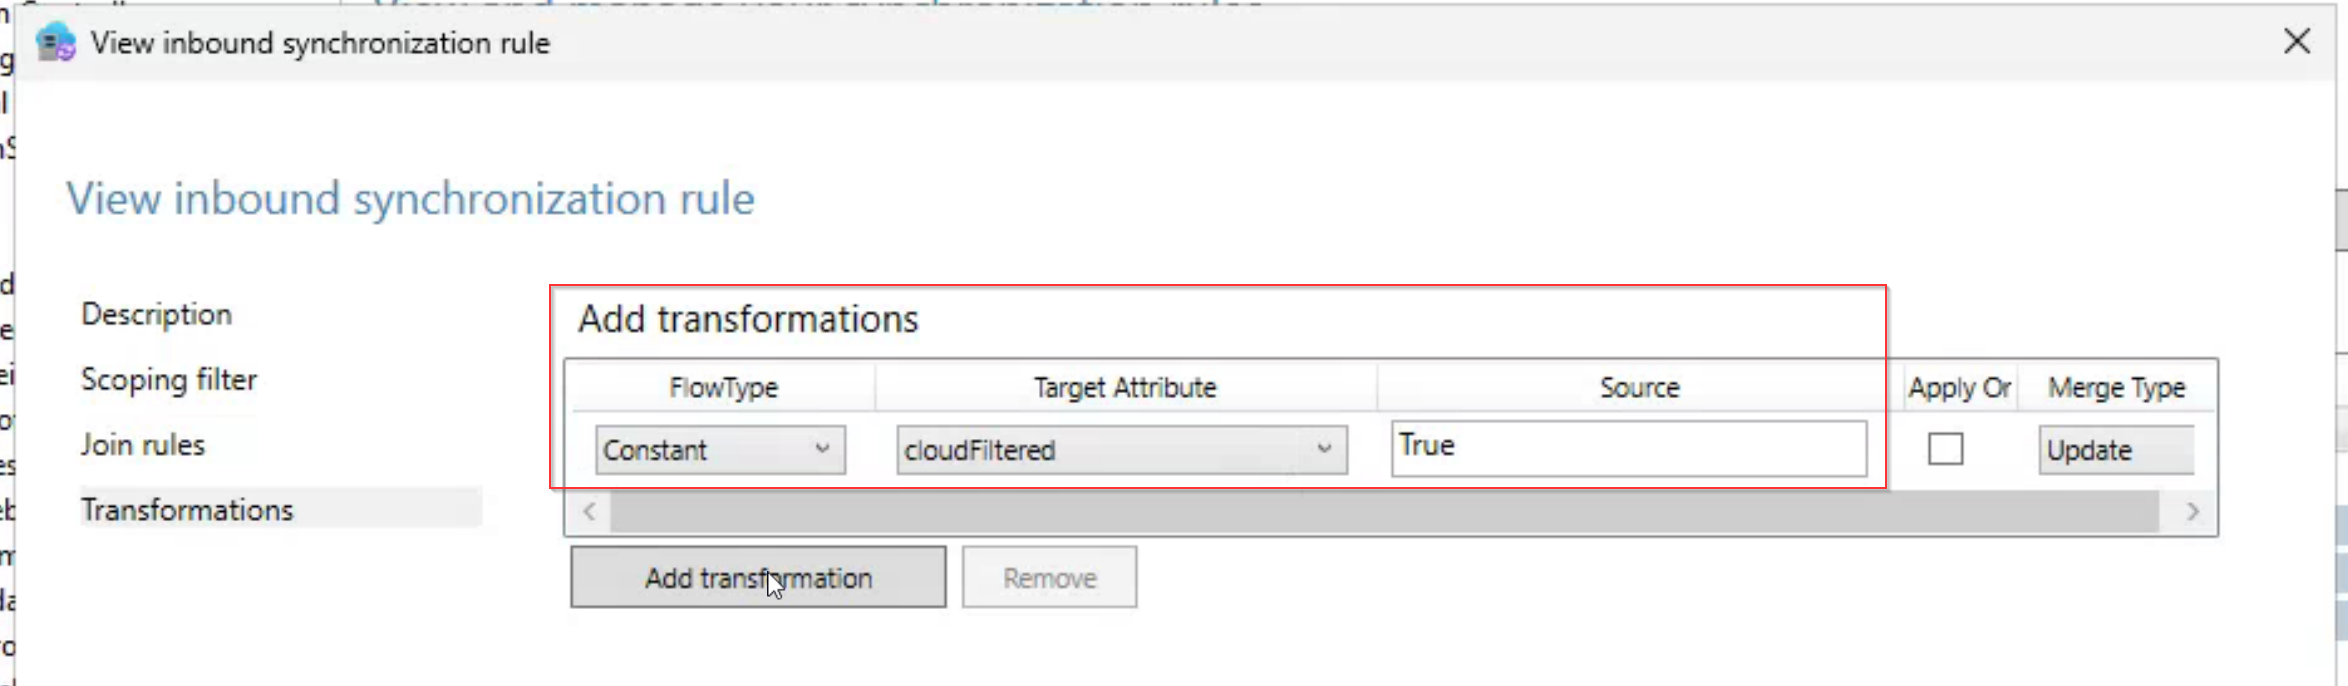Toggle the Apply Once checkbox

pyautogui.click(x=1945, y=449)
